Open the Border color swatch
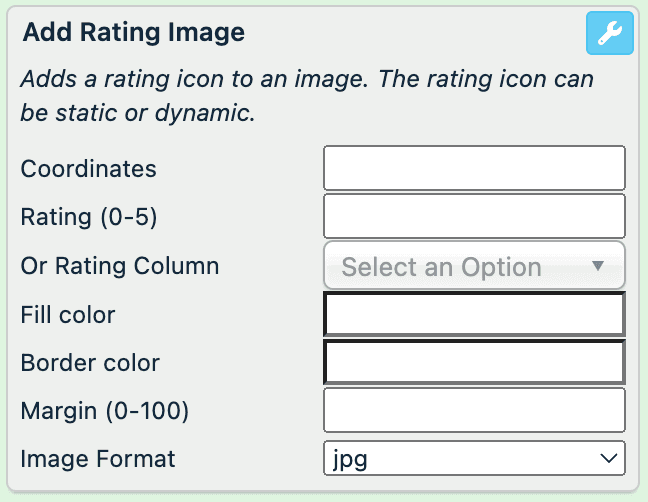The image size is (648, 502). pos(474,363)
